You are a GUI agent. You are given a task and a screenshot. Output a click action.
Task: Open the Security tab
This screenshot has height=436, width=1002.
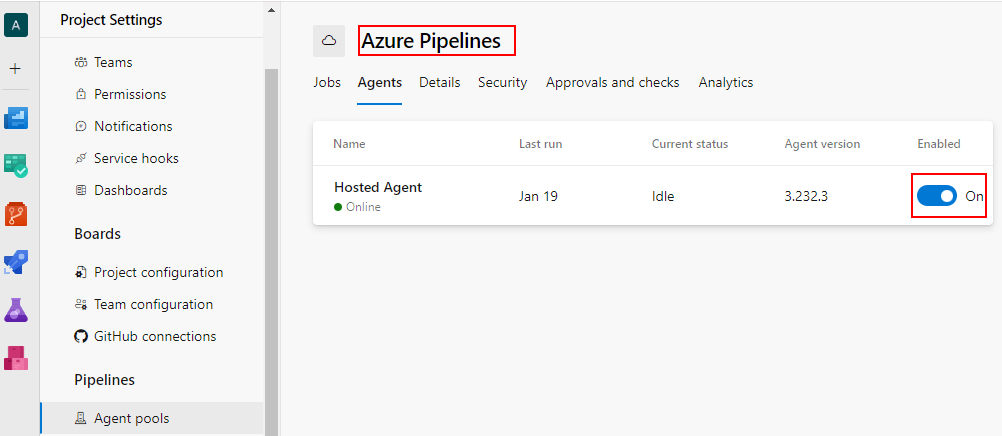tap(502, 83)
